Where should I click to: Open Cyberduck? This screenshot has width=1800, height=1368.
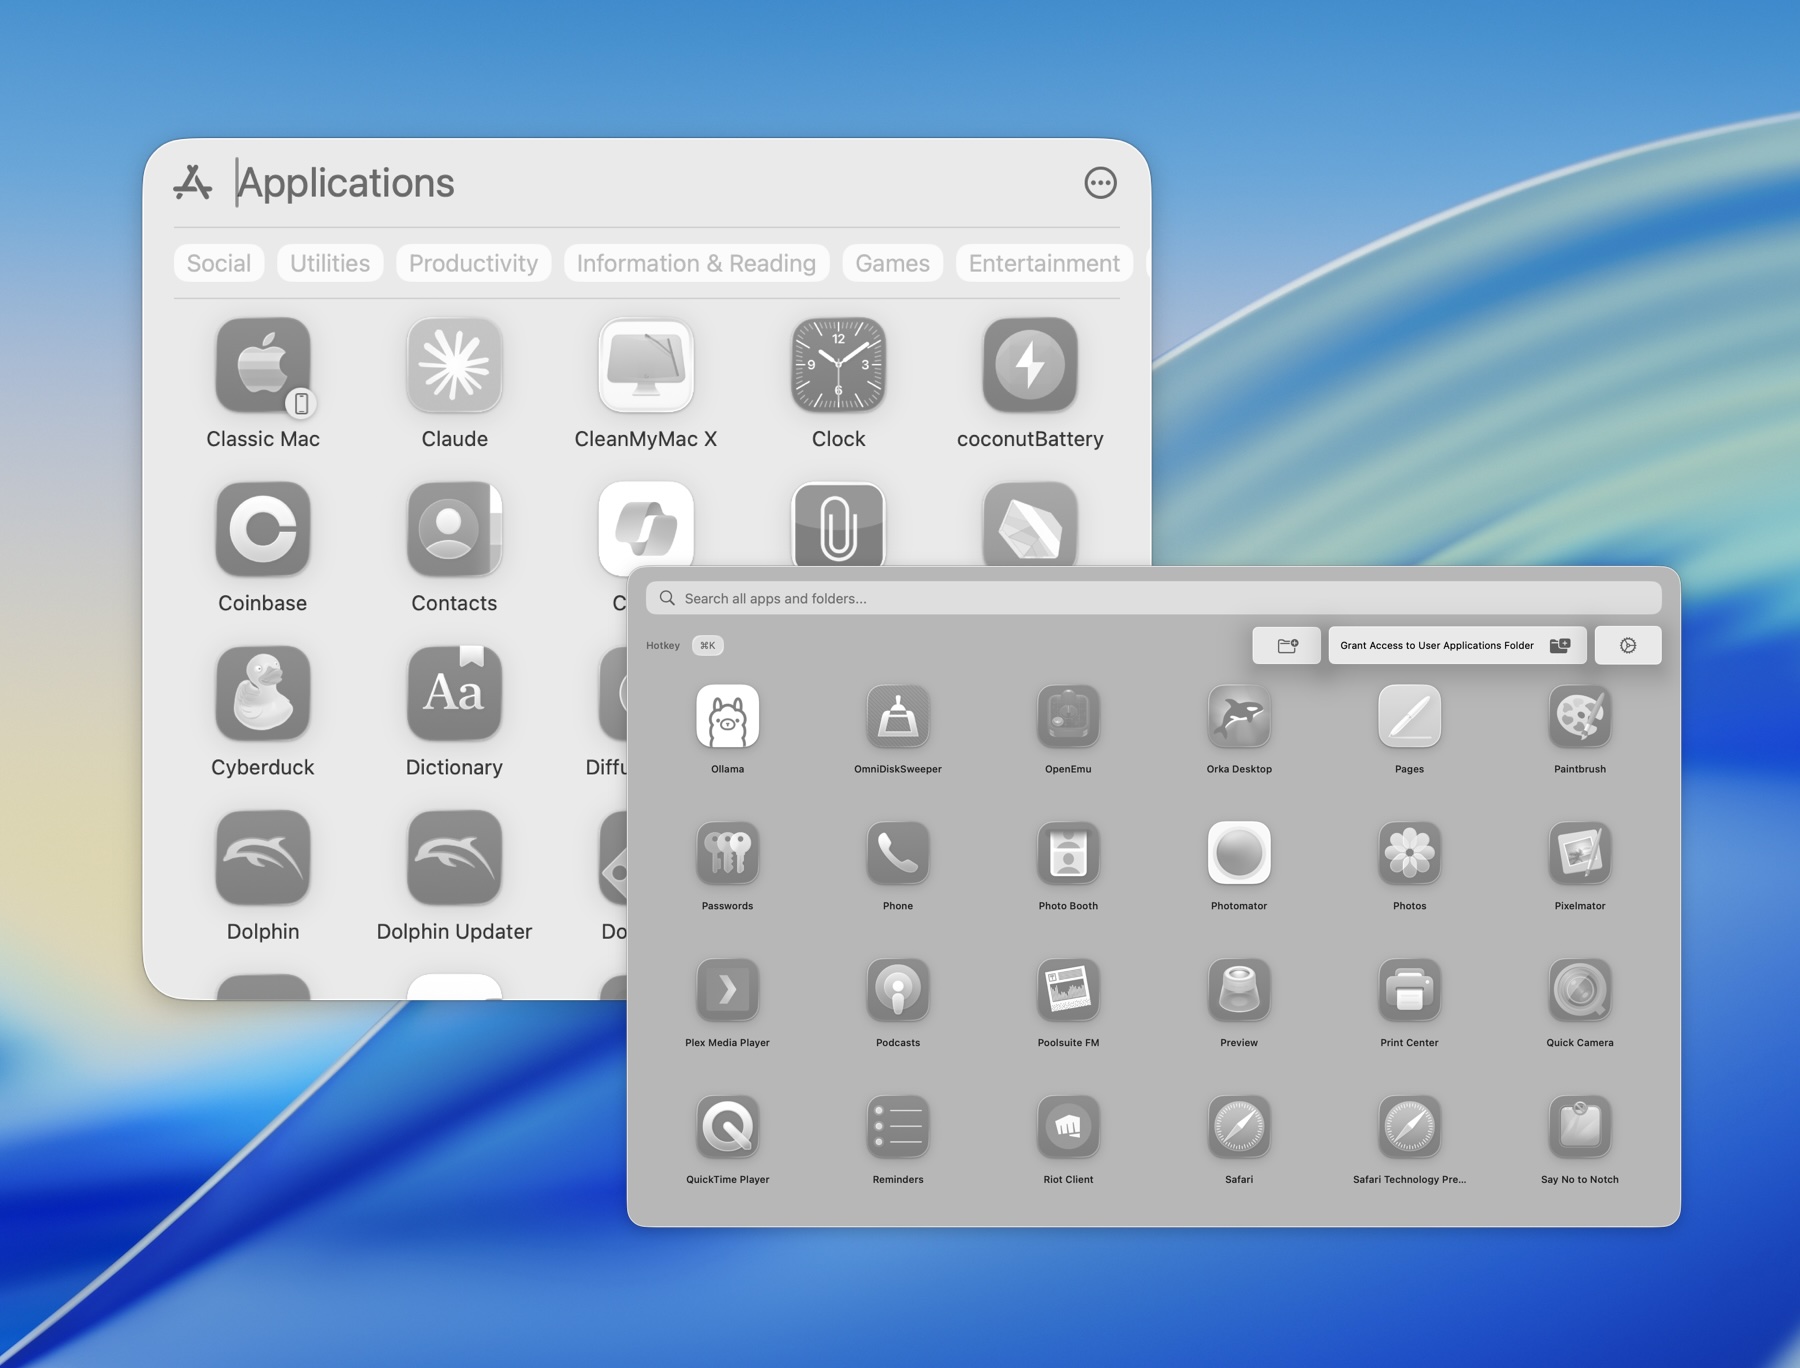click(x=262, y=694)
